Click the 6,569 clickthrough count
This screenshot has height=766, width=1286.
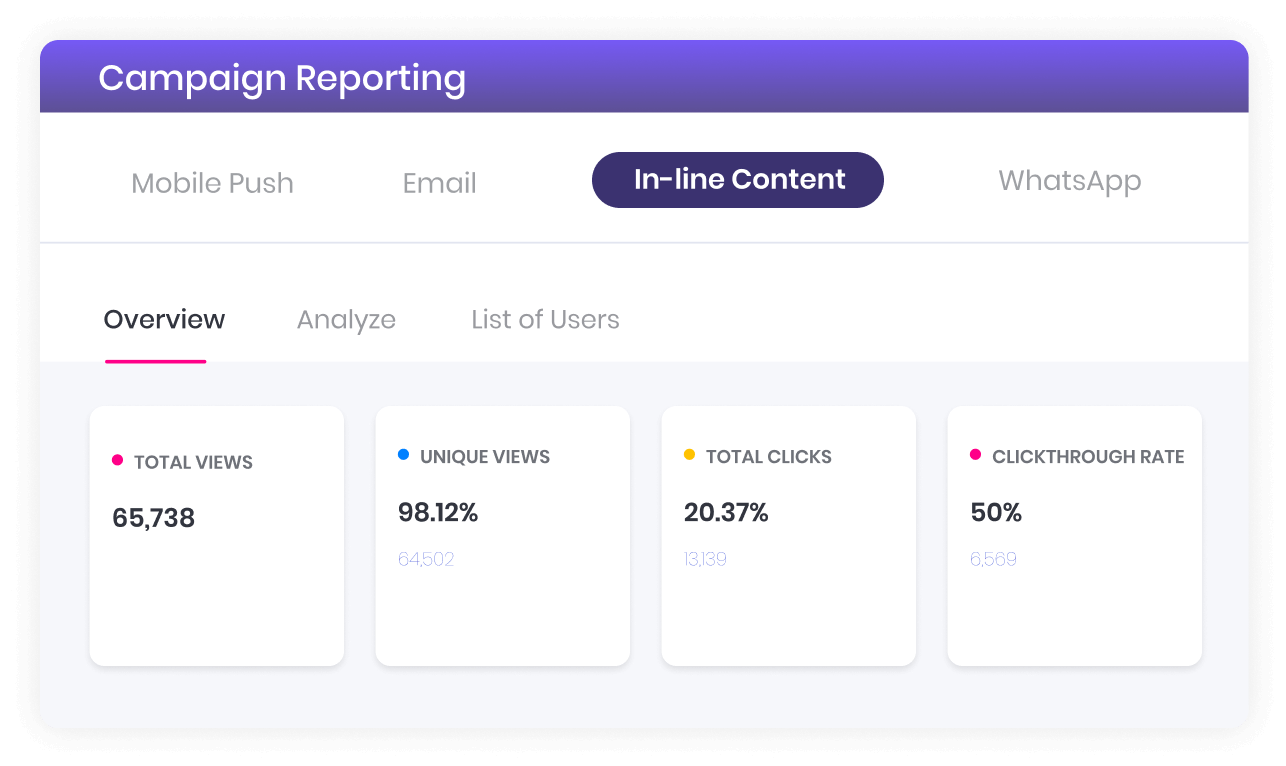pyautogui.click(x=993, y=559)
